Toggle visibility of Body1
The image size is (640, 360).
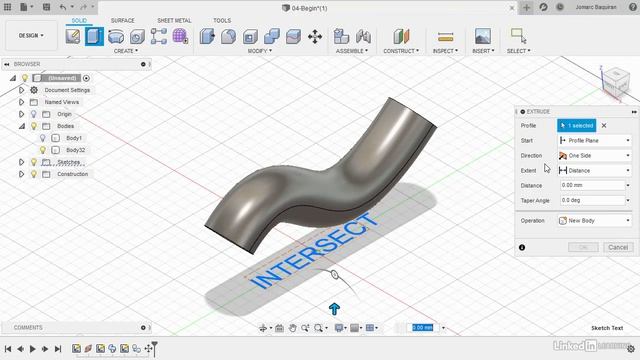tap(43, 138)
